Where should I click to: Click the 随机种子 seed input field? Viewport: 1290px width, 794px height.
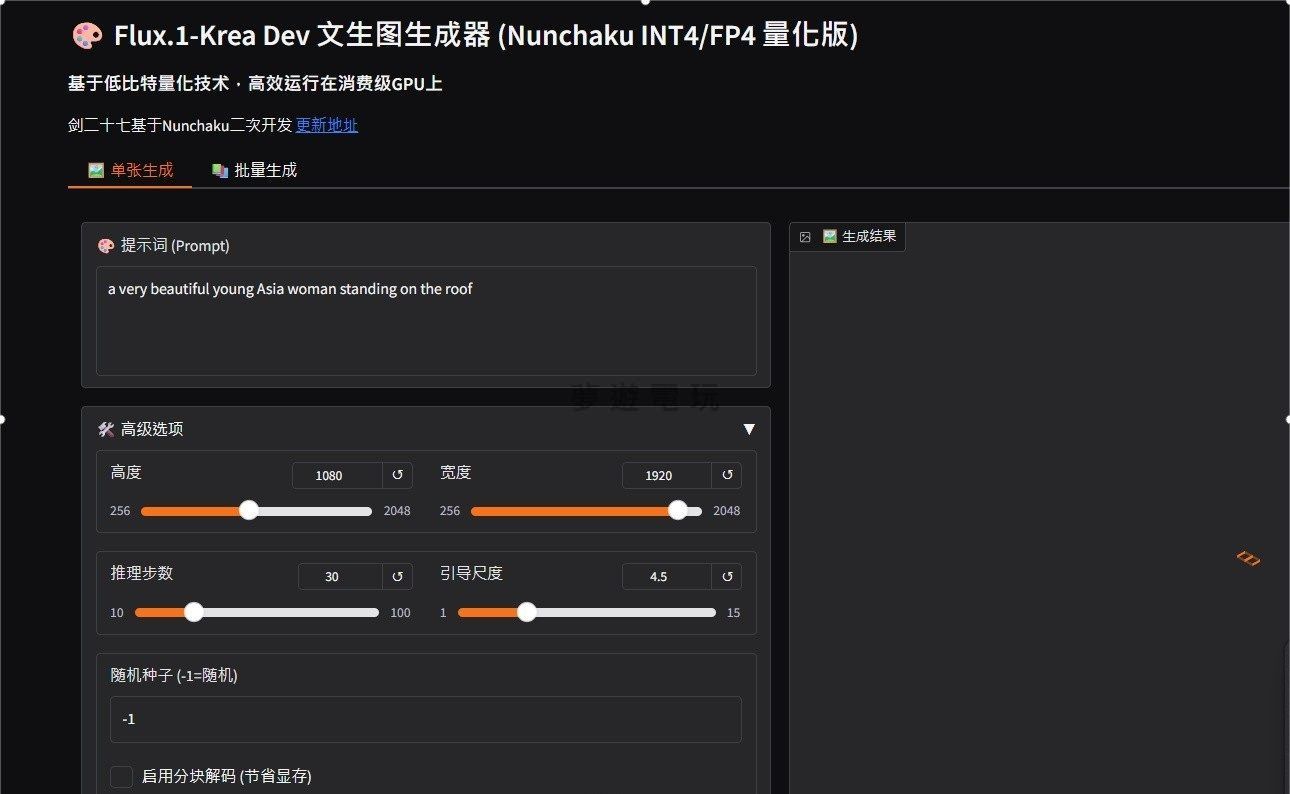tap(426, 719)
